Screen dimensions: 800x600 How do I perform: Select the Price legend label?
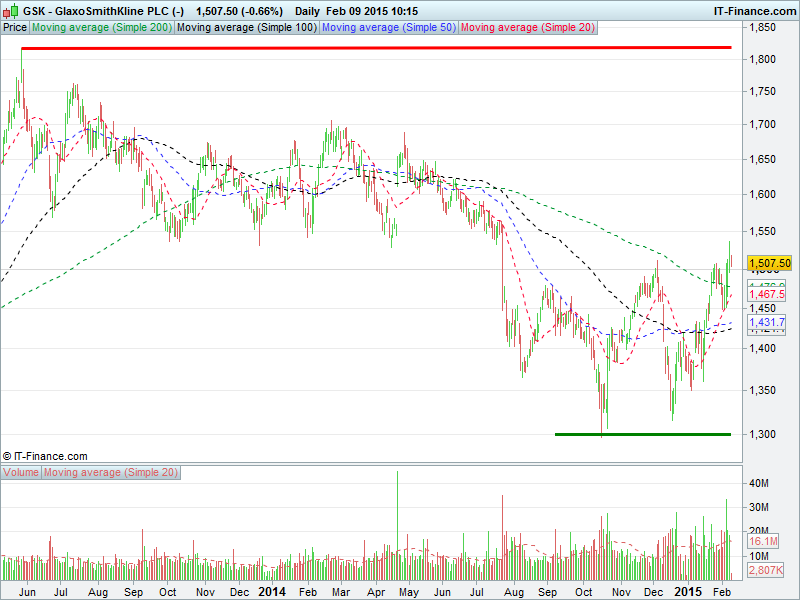point(15,27)
